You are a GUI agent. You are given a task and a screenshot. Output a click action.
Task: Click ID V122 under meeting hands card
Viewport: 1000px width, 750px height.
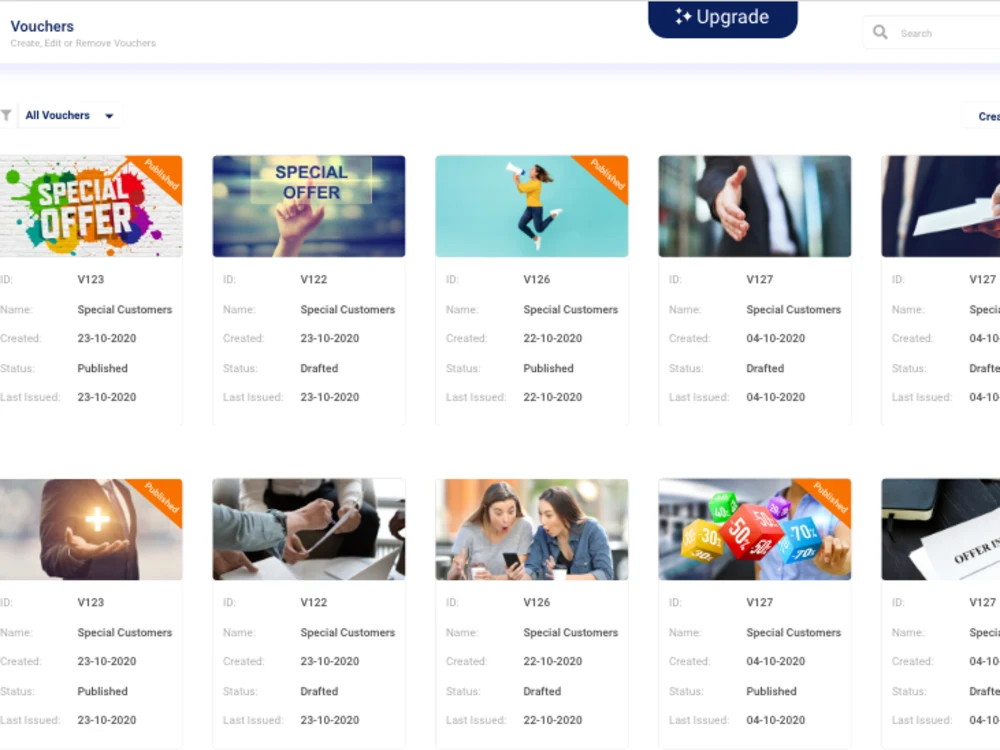pos(314,602)
